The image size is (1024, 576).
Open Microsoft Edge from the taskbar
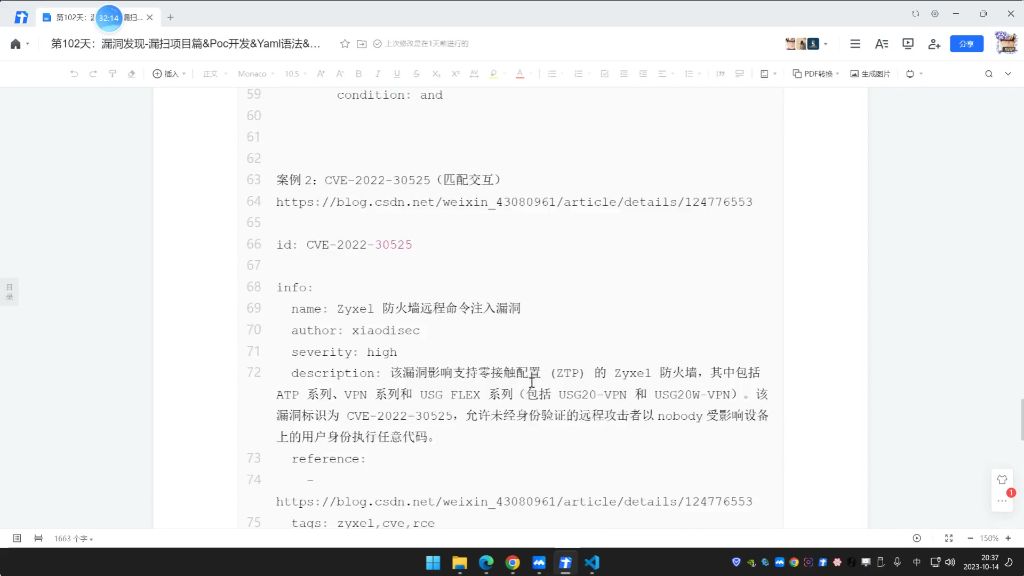pyautogui.click(x=486, y=562)
